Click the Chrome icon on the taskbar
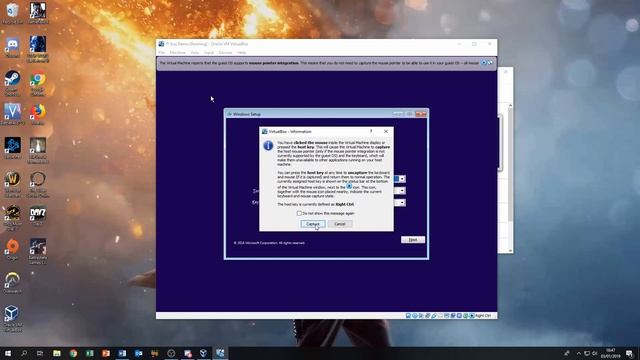Image resolution: width=640 pixels, height=360 pixels. [x=73, y=353]
